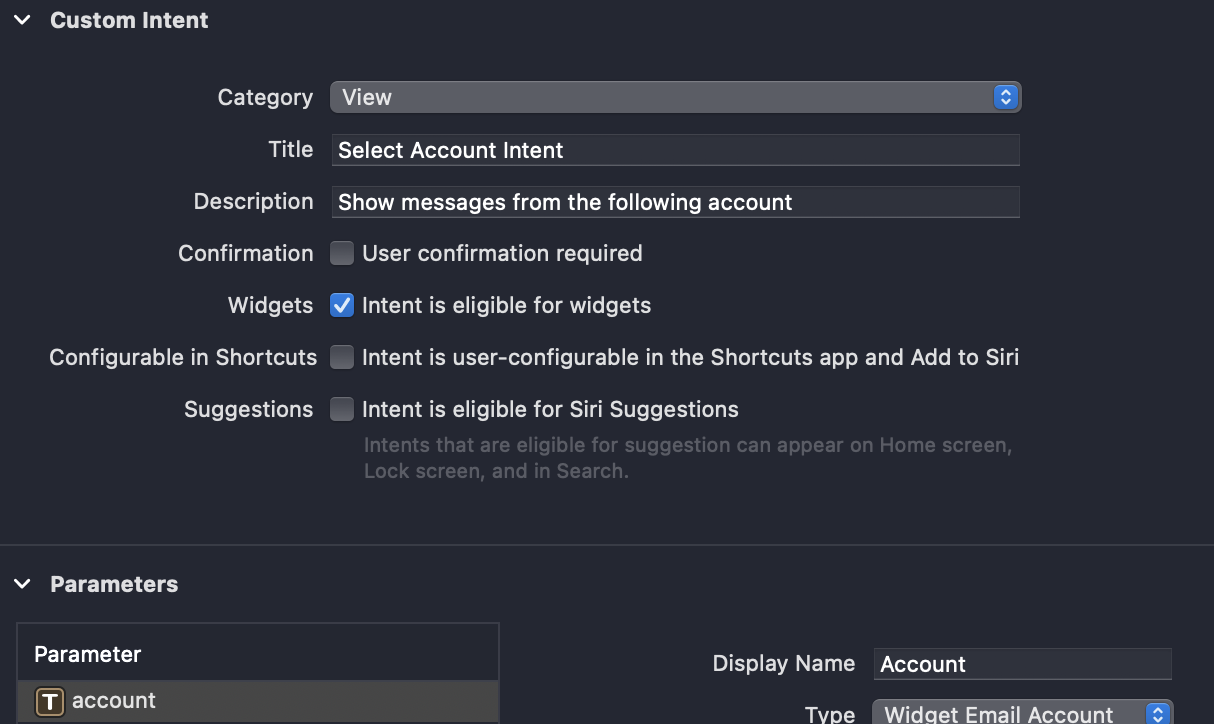
Task: Click the Display Name field containing Account
Action: coord(1022,664)
